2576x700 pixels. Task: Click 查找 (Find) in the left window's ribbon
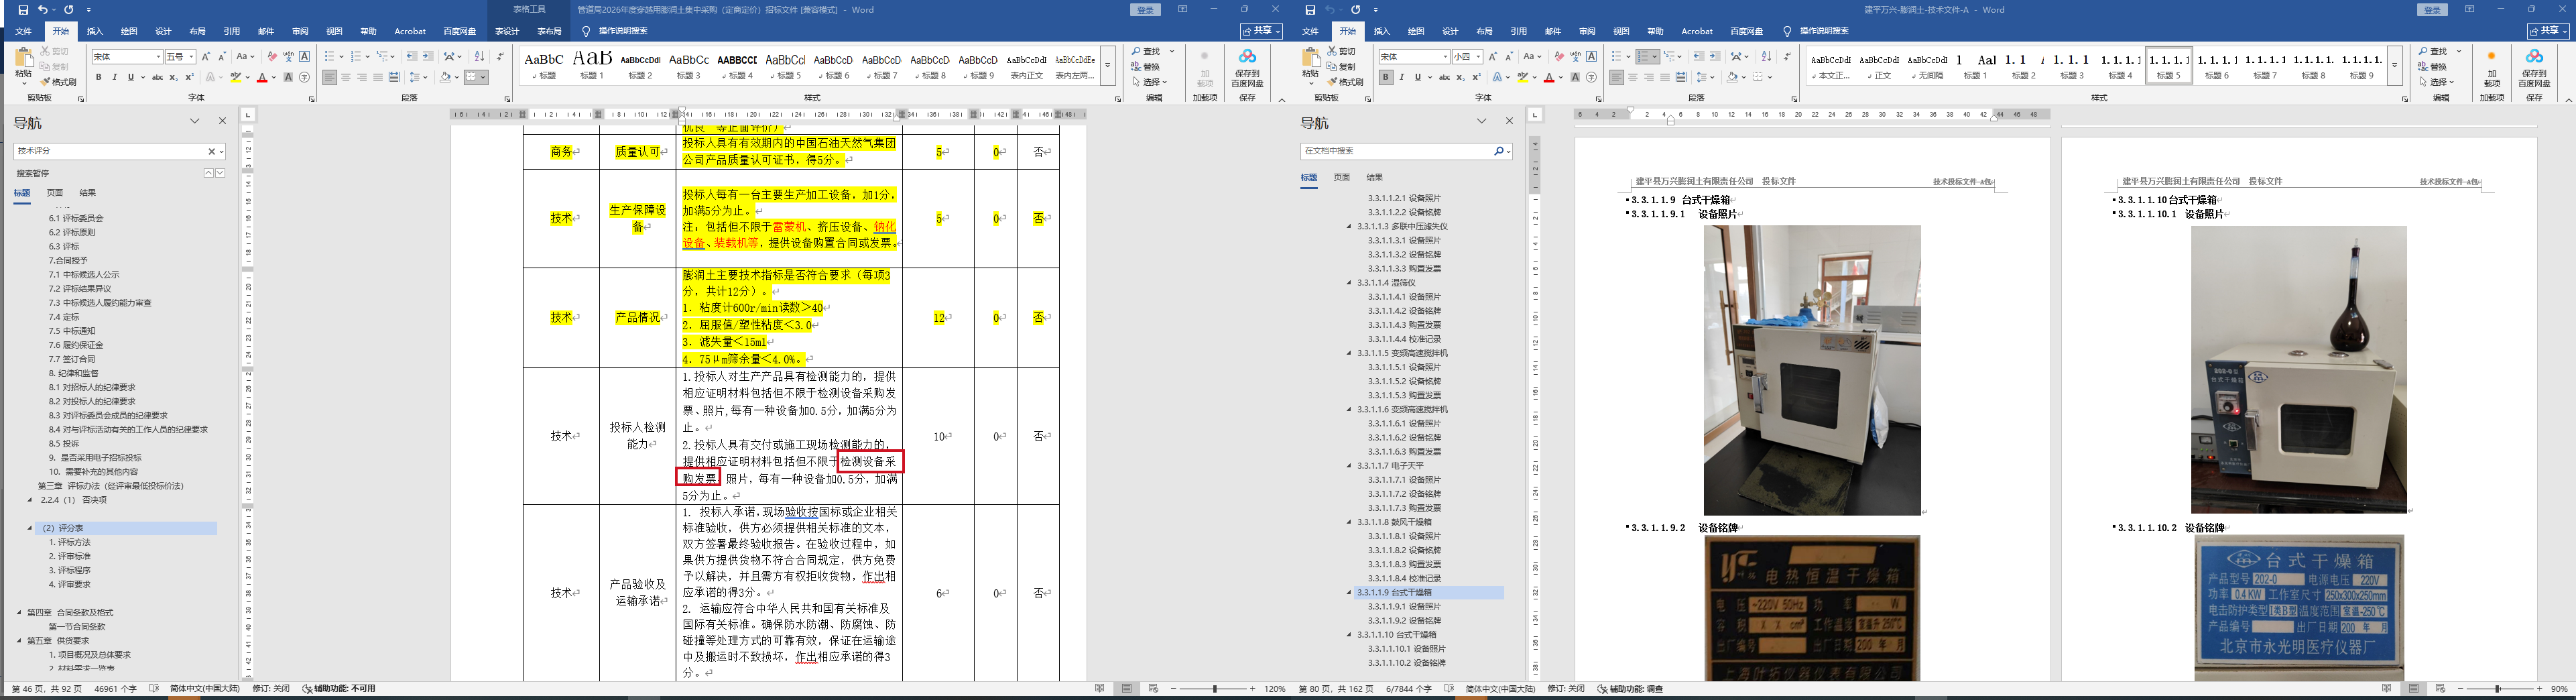tap(1147, 52)
